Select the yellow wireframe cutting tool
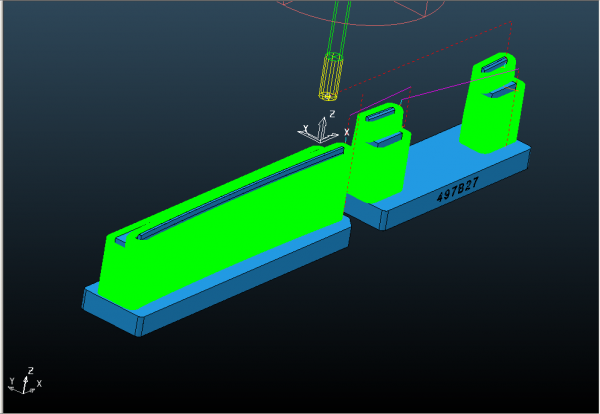600x414 pixels. pyautogui.click(x=330, y=77)
